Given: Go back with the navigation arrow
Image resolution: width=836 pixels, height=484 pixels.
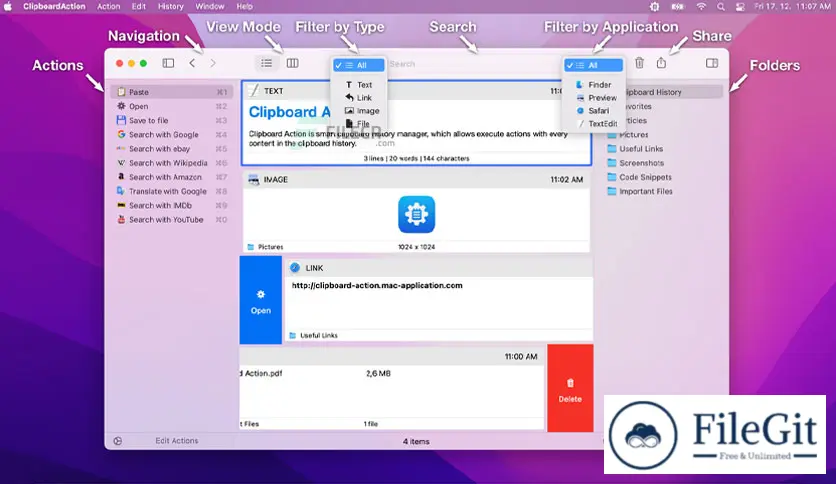Looking at the screenshot, I should pos(192,63).
